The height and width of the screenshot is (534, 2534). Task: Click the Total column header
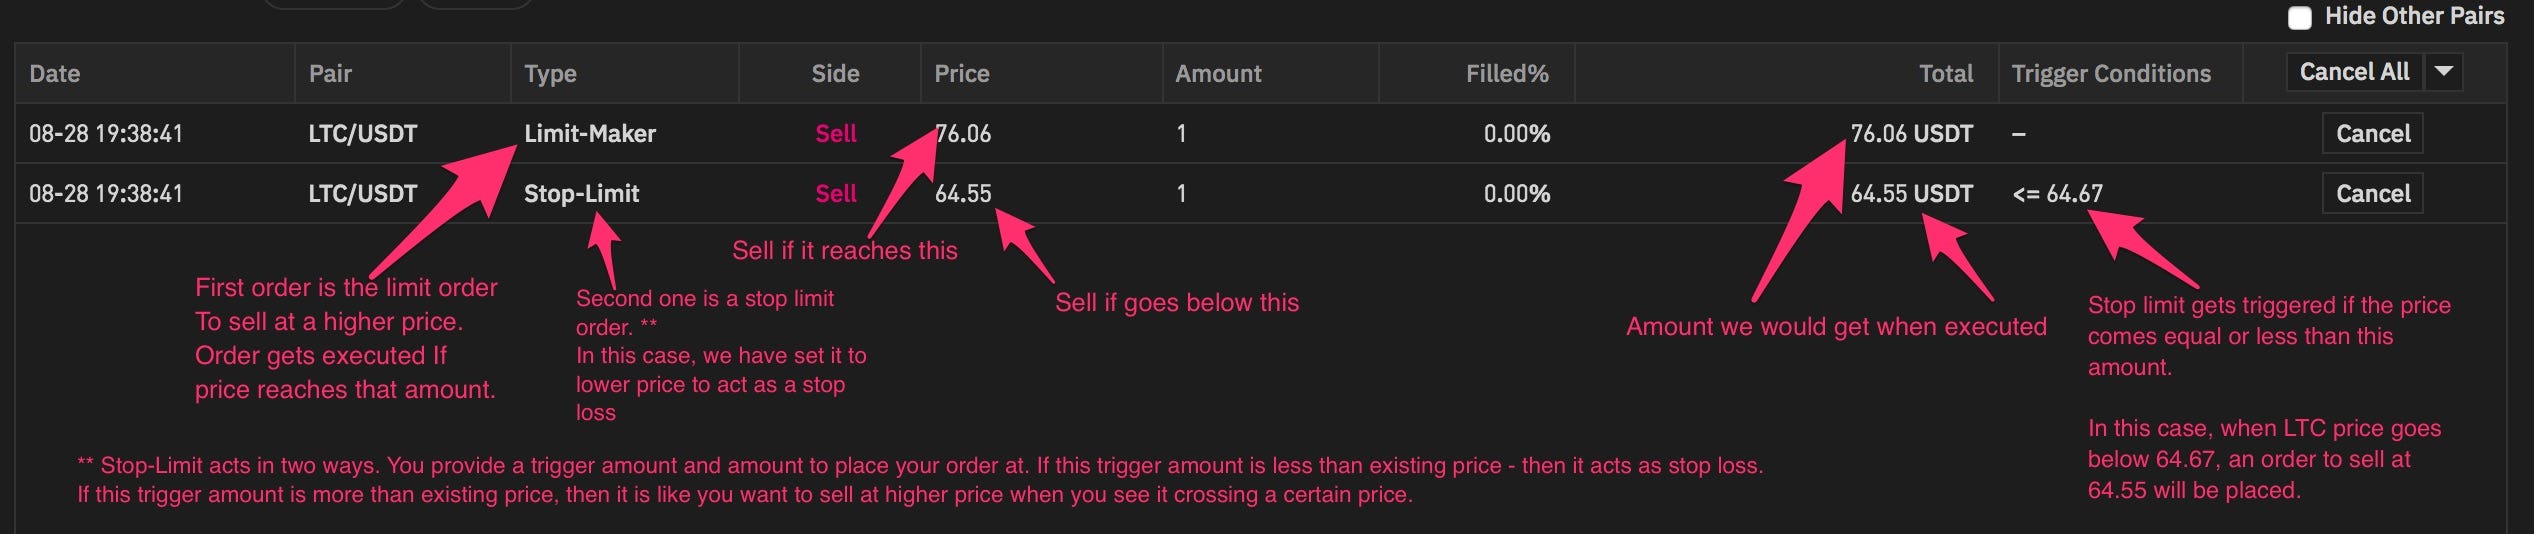coord(1946,73)
